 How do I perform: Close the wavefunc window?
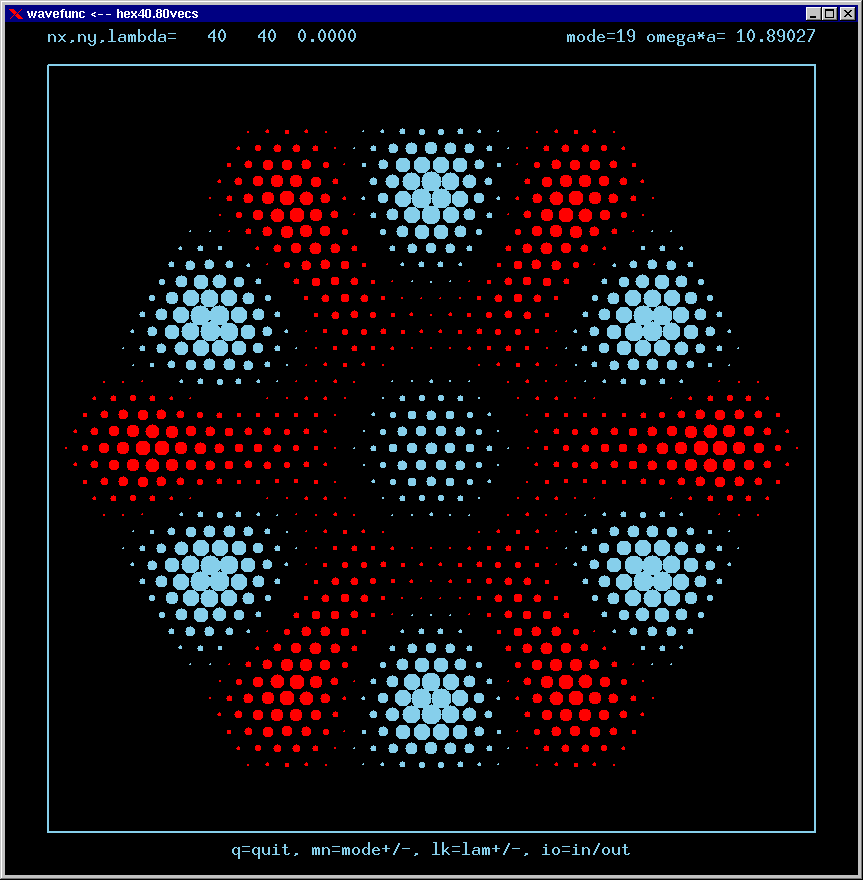847,13
